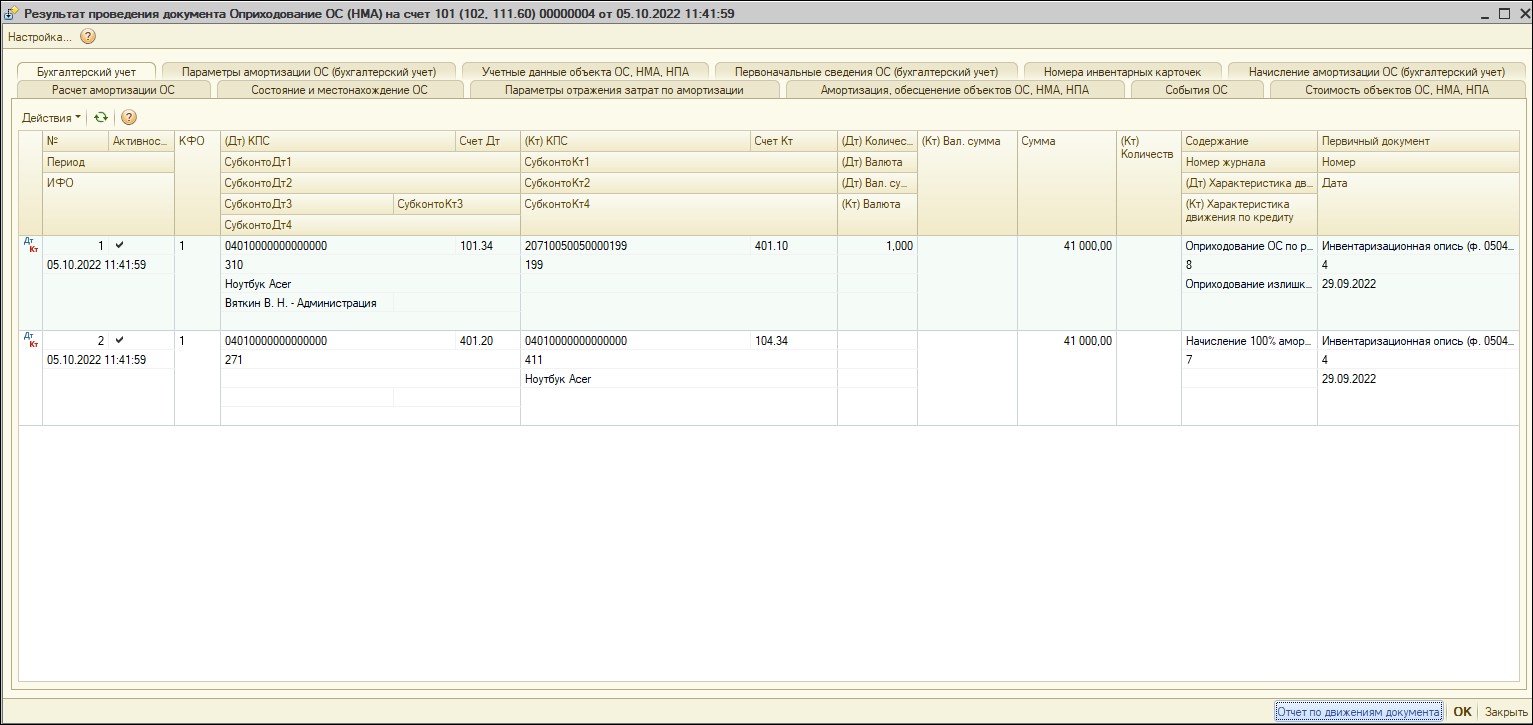Click the Первичный документ column header
Viewport: 1533px width, 725px height.
(x=1418, y=141)
